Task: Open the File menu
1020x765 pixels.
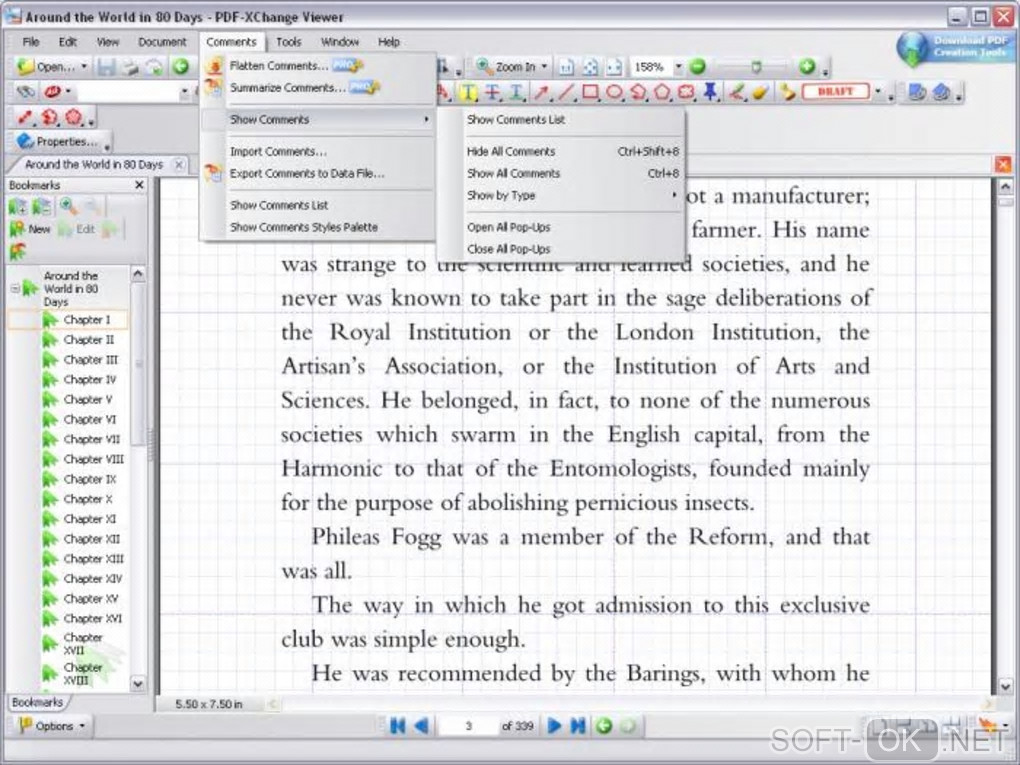Action: click(31, 42)
